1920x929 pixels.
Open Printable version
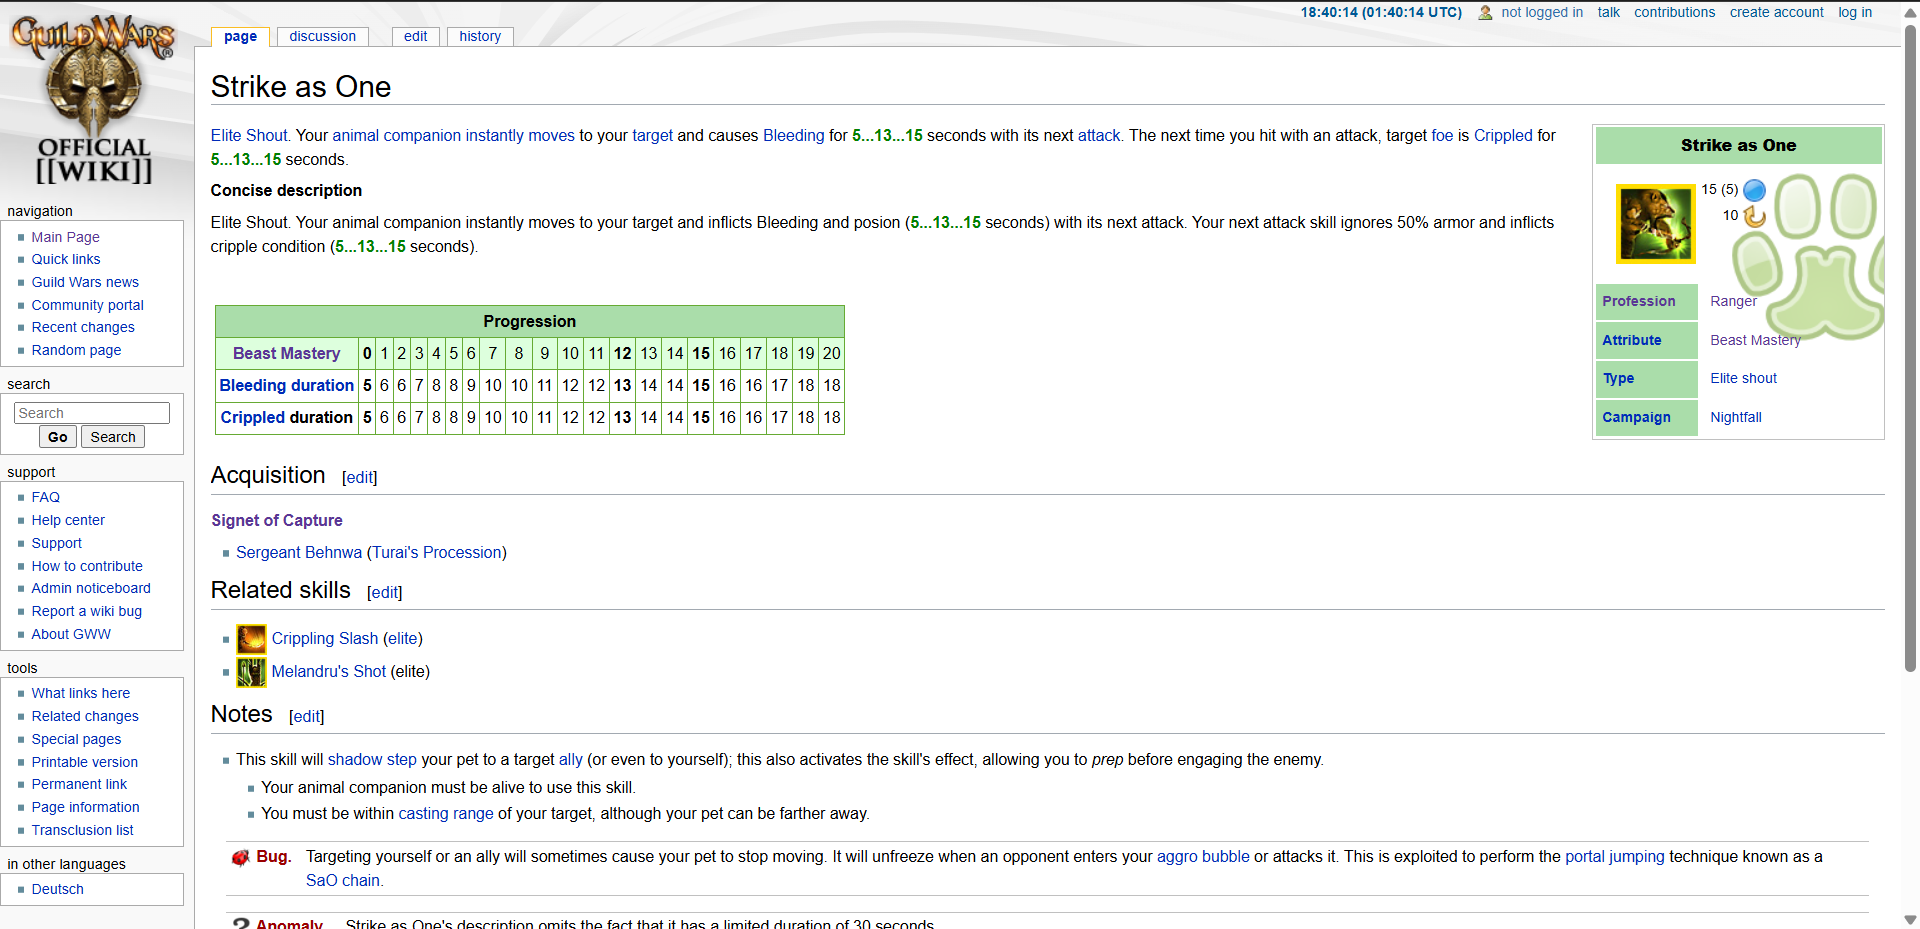tap(85, 762)
